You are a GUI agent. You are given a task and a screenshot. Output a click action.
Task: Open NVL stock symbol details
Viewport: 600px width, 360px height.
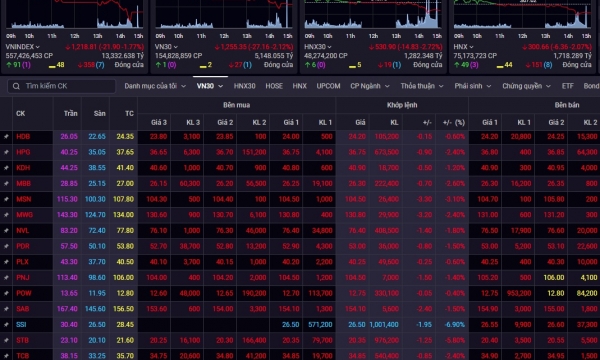click(x=23, y=231)
